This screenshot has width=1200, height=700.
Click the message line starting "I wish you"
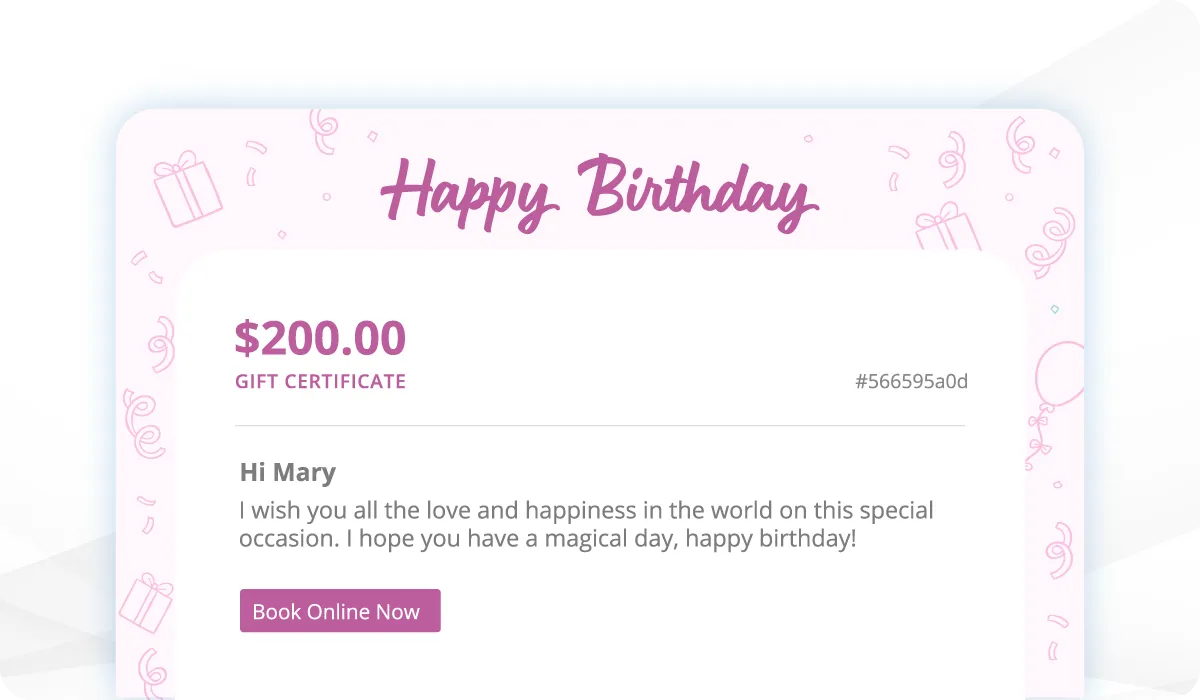(586, 510)
